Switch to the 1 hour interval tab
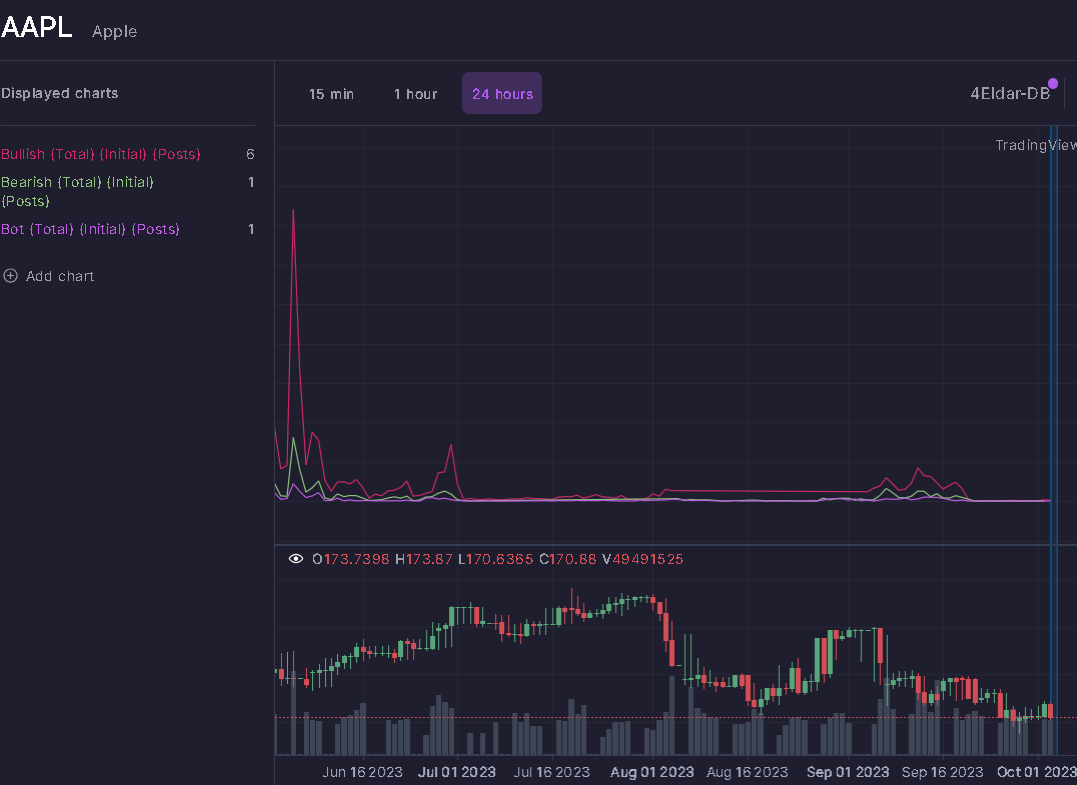Image resolution: width=1077 pixels, height=785 pixels. pos(415,94)
